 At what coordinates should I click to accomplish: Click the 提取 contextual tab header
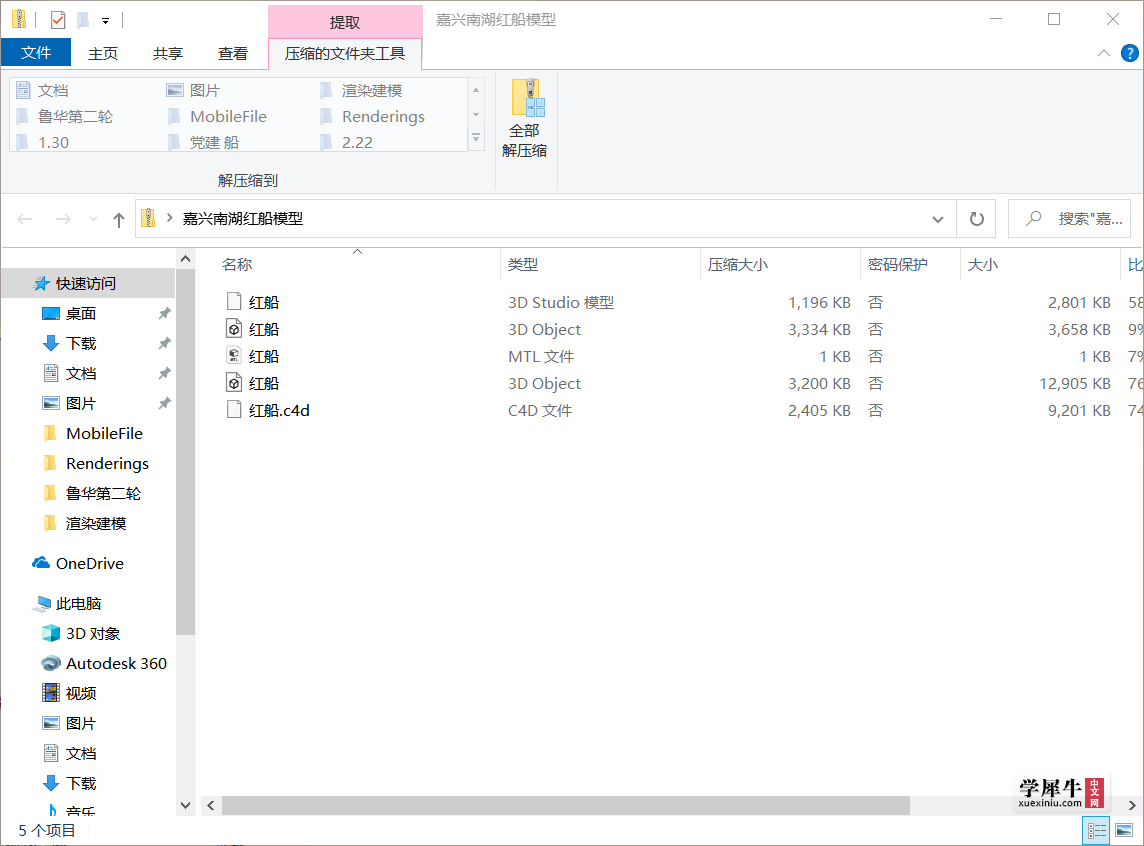point(345,22)
